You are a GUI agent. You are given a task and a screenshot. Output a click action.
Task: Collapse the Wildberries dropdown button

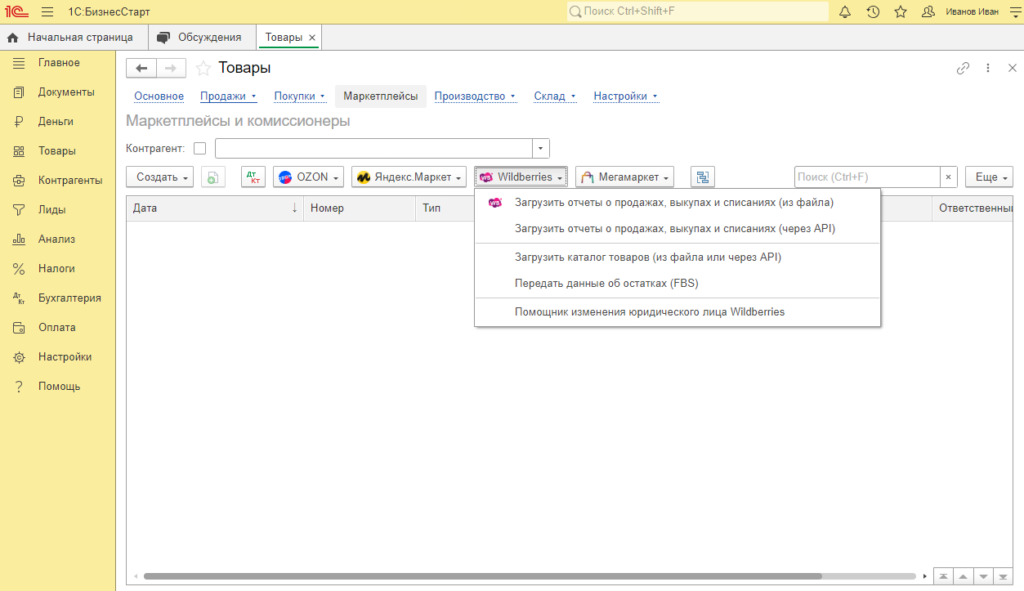[x=521, y=177]
